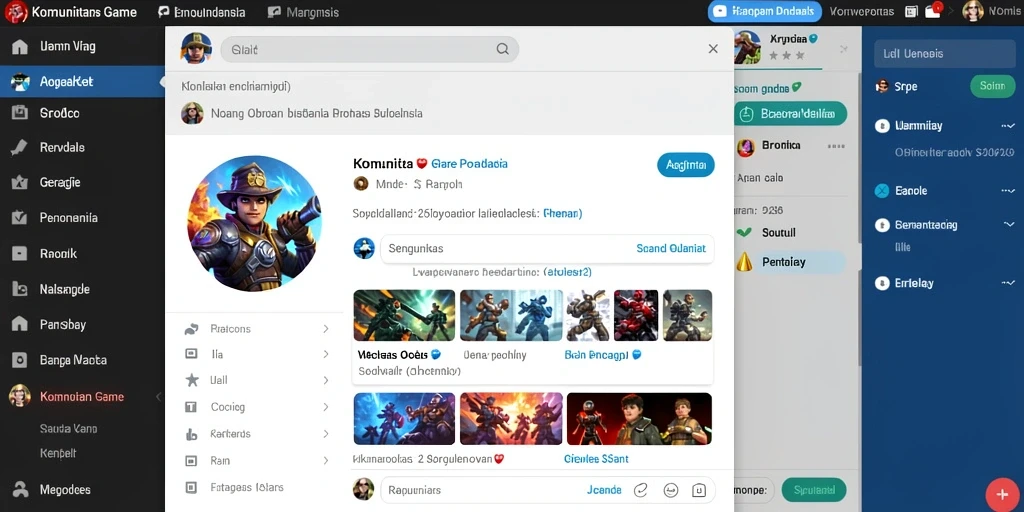Click the Soutull checkmark item
Image resolution: width=1024 pixels, height=512 pixels.
pyautogui.click(x=766, y=232)
